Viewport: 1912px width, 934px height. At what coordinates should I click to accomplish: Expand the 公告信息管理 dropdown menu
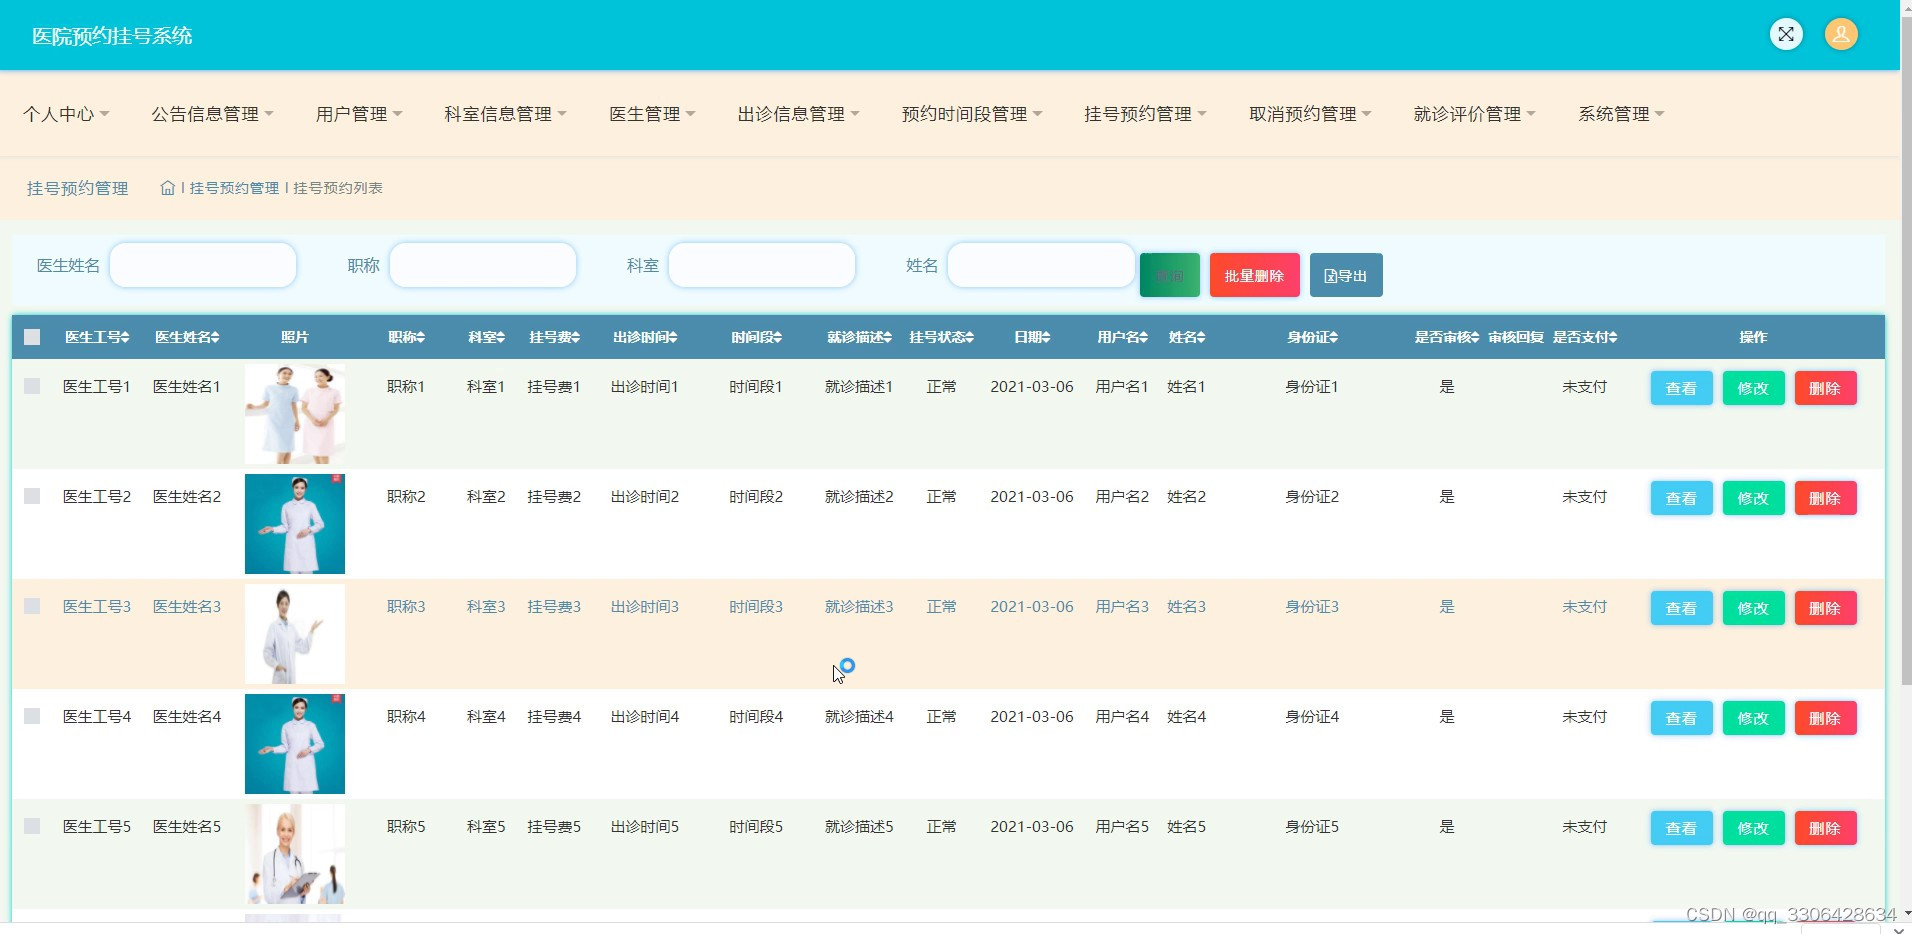tap(212, 114)
